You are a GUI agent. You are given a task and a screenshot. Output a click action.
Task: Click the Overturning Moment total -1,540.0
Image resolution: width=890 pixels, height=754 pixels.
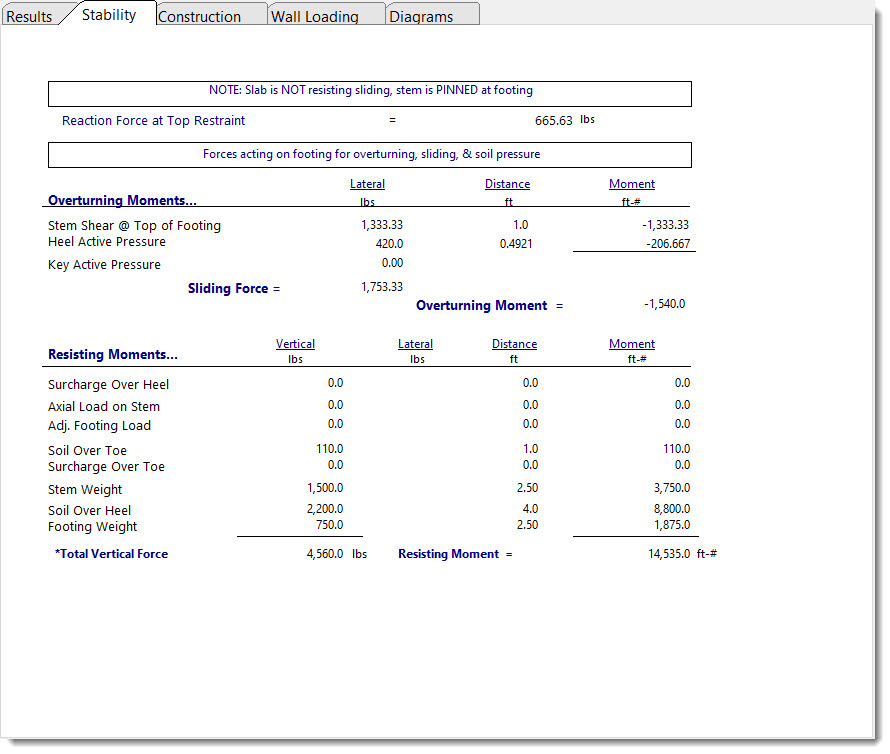pos(664,304)
